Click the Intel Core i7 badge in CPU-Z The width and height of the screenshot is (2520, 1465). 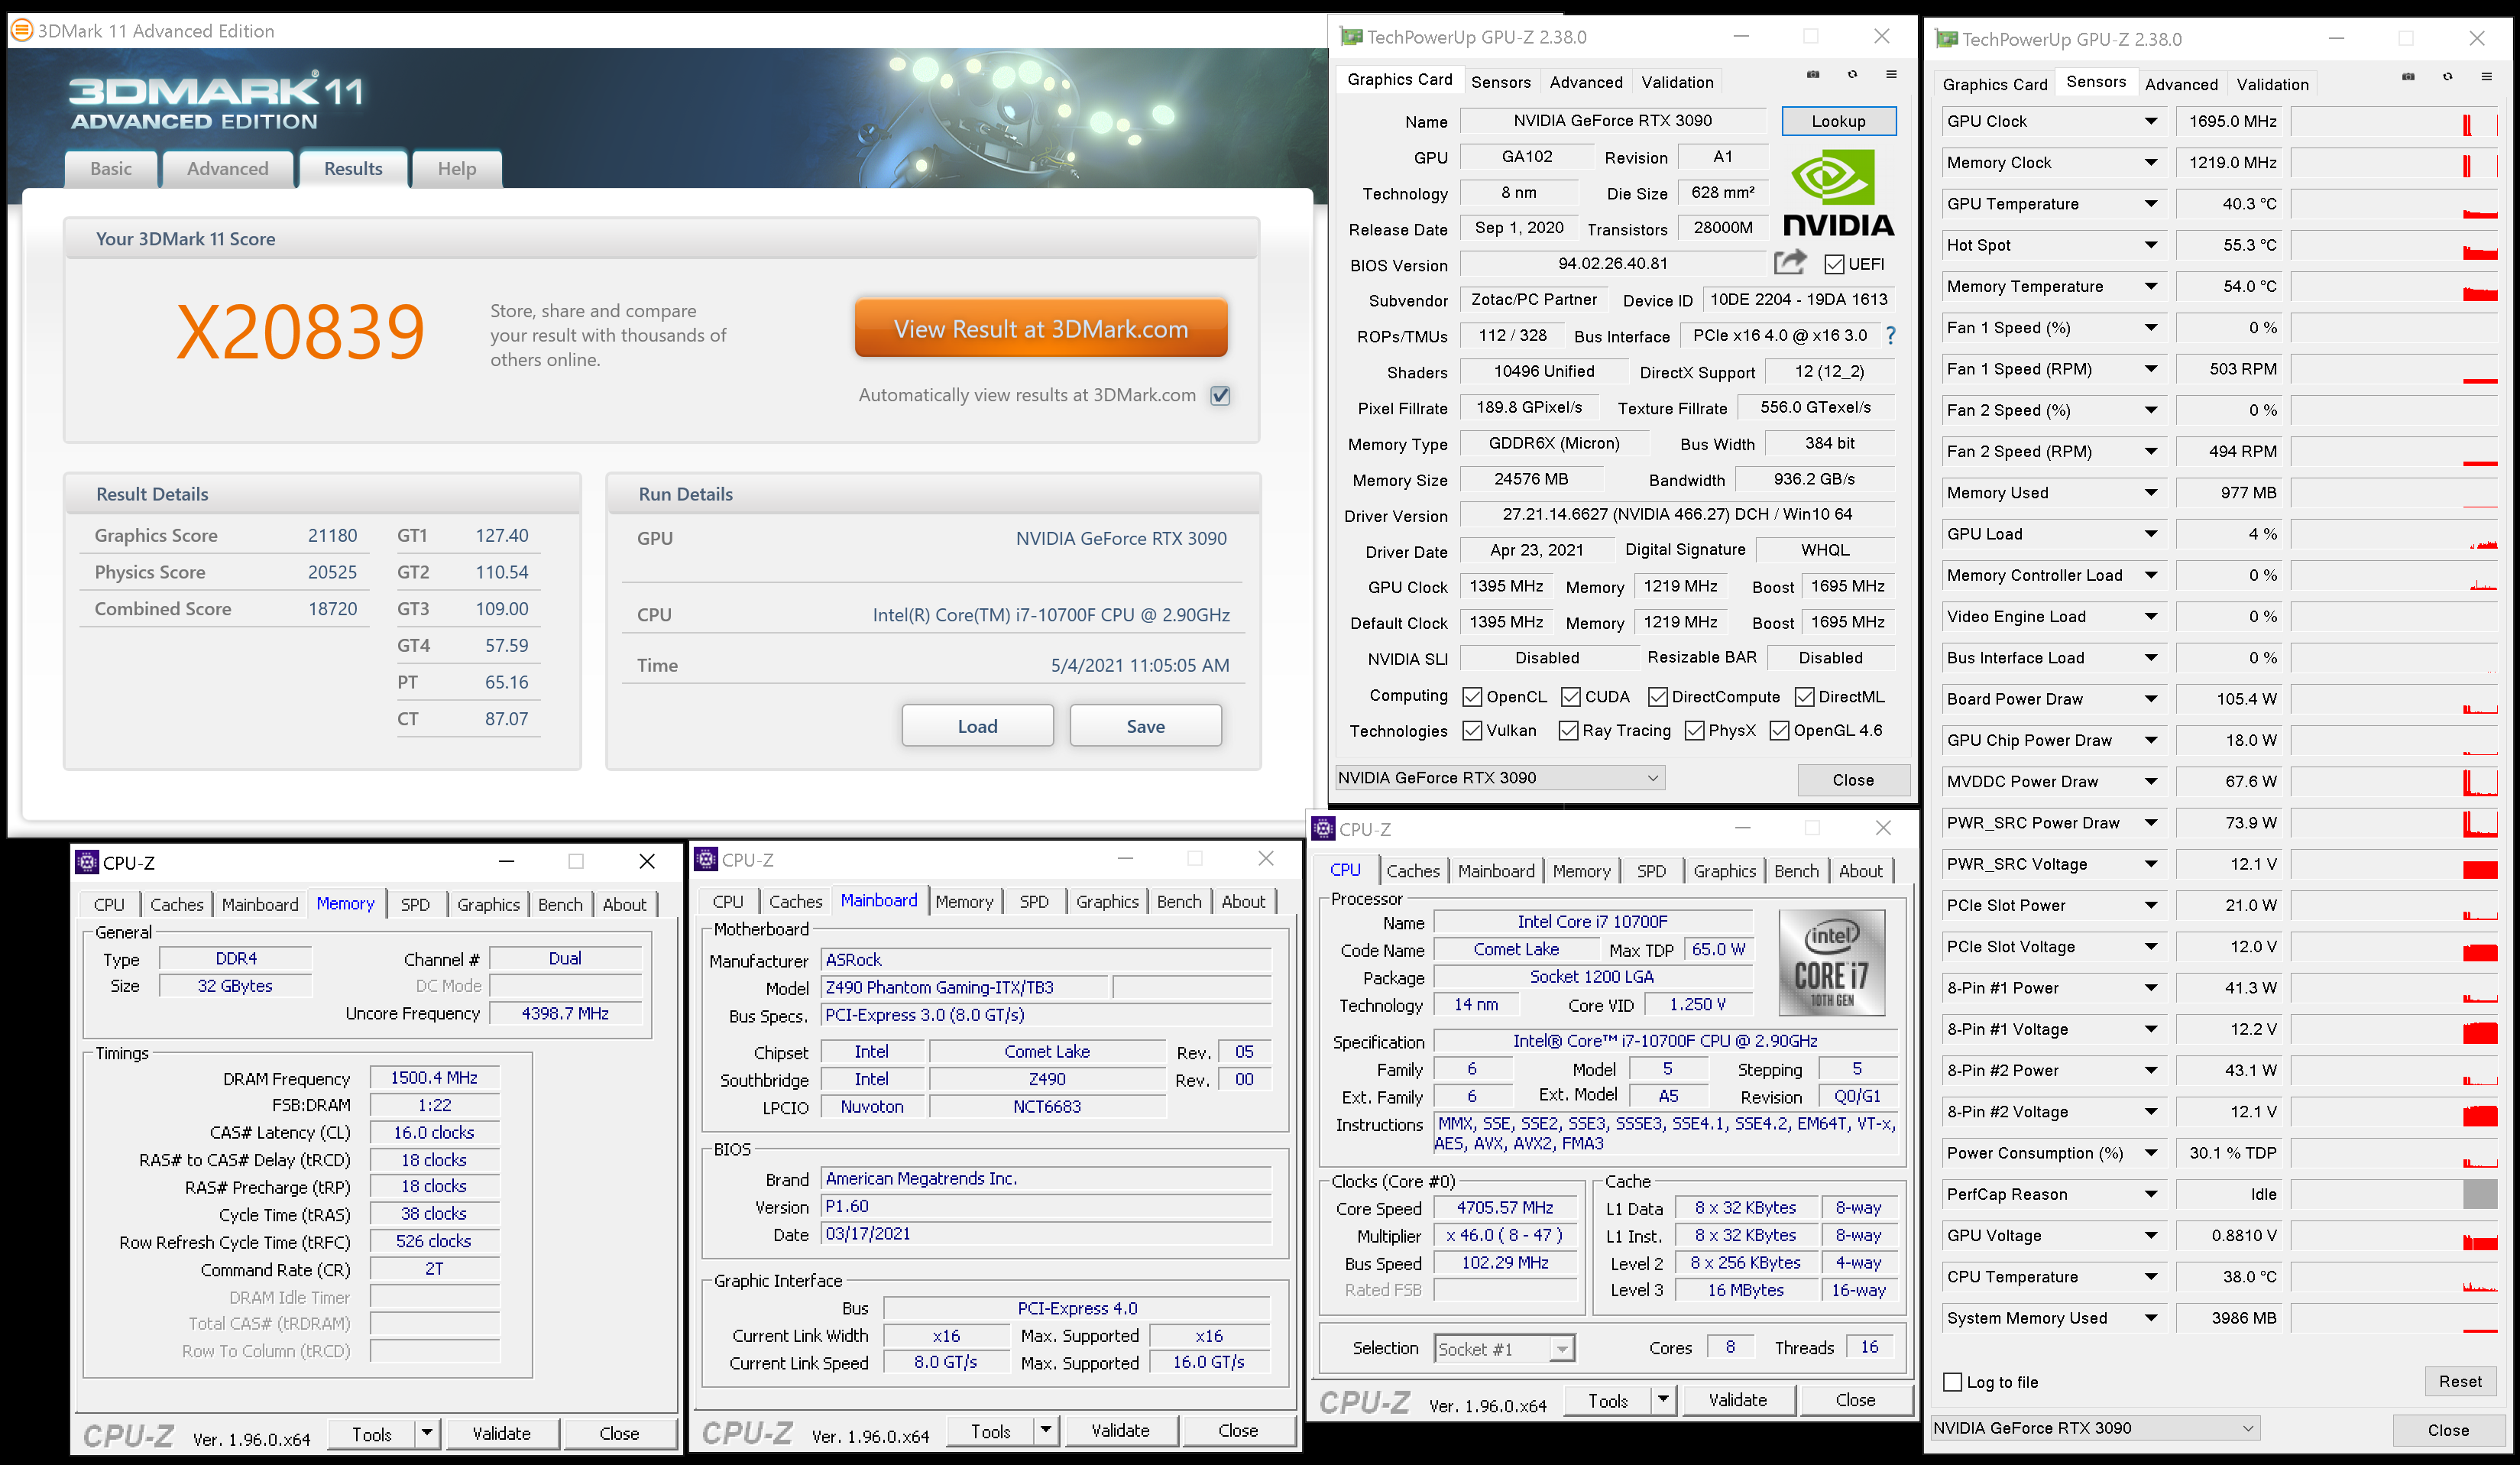tap(1831, 963)
